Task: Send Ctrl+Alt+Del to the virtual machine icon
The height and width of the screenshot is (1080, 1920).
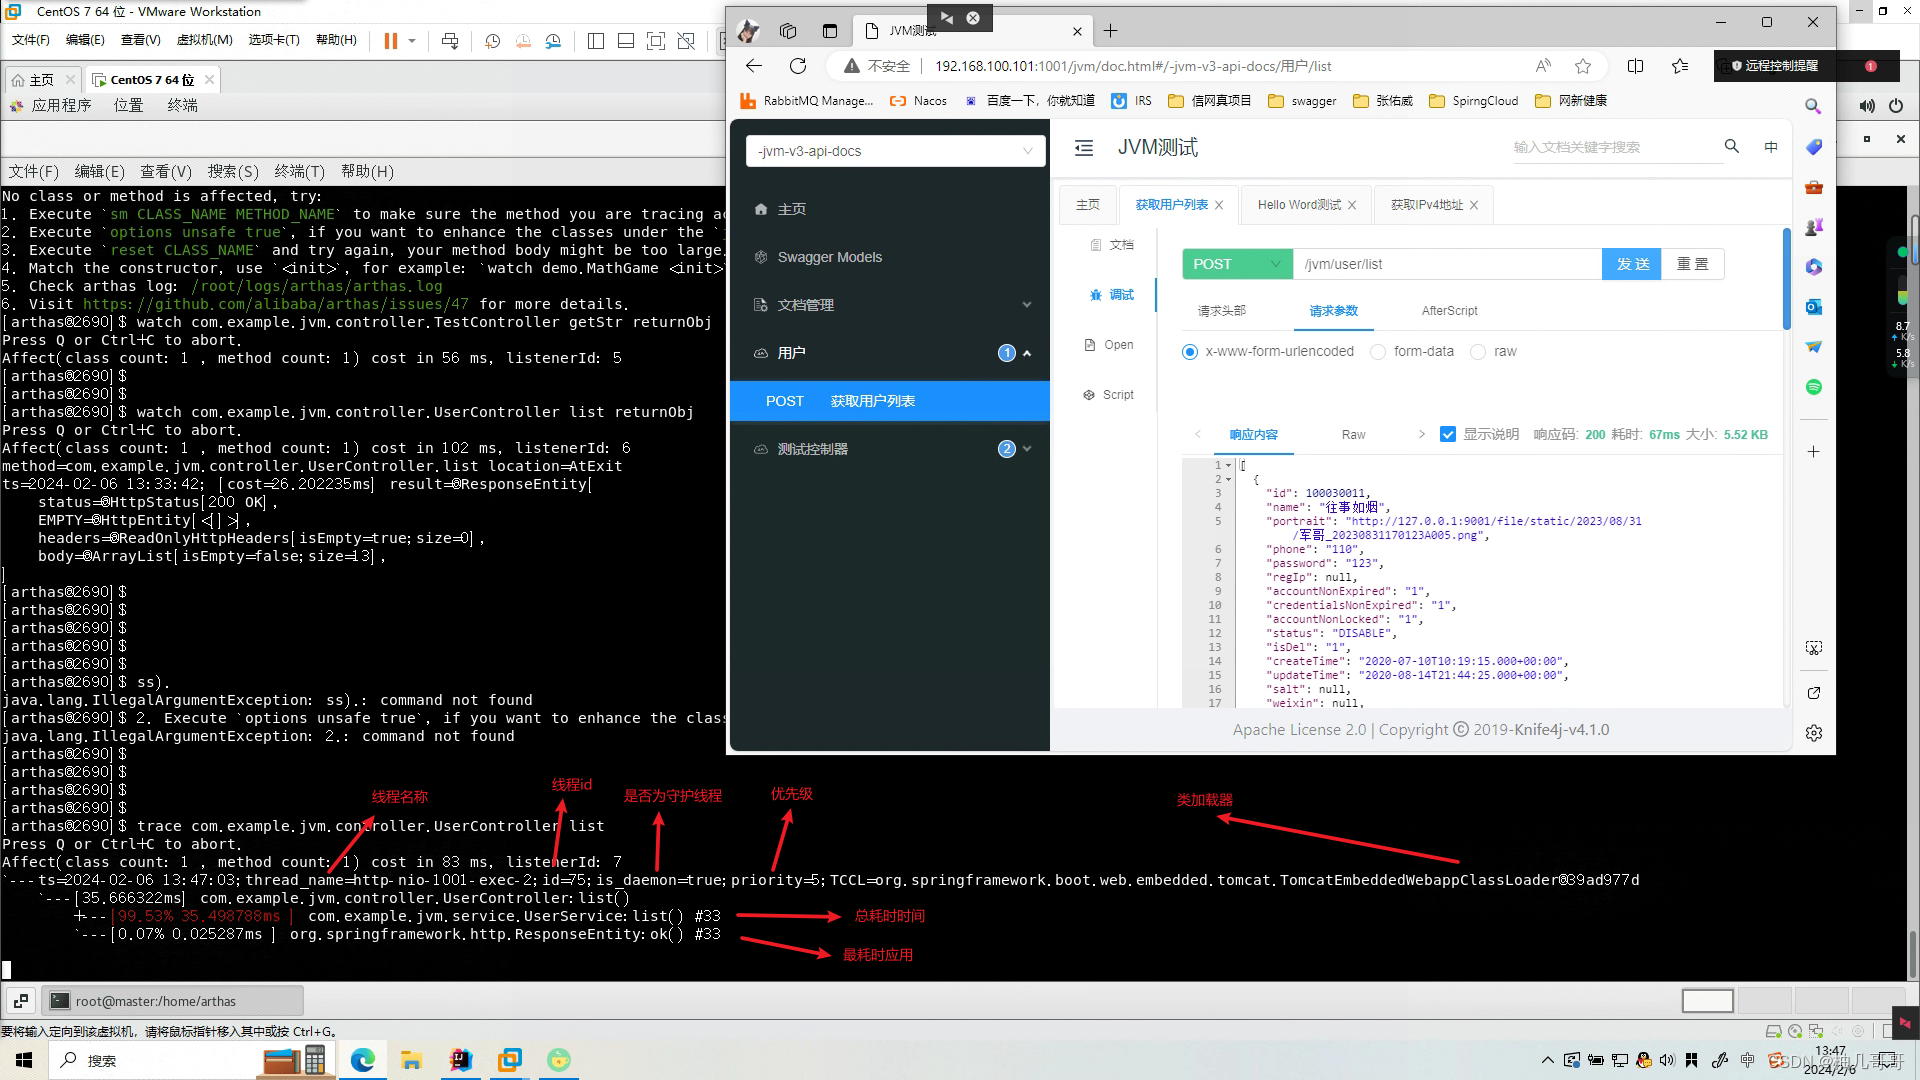Action: (450, 41)
